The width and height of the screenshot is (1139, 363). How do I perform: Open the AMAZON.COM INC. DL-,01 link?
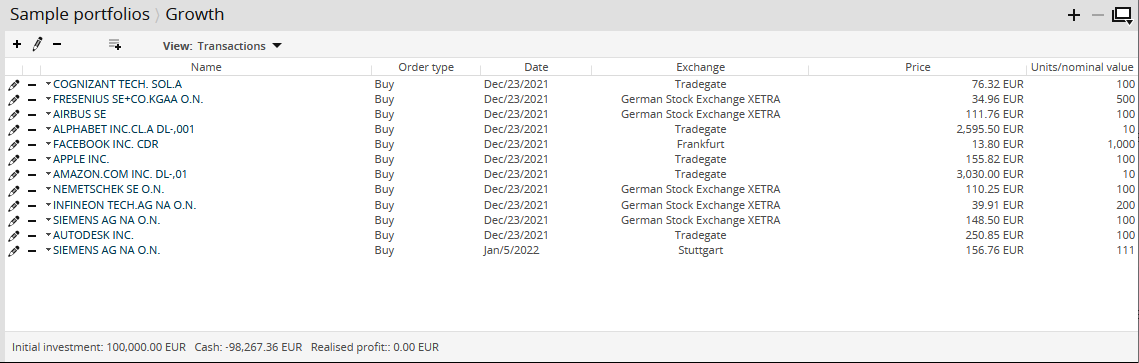(120, 174)
